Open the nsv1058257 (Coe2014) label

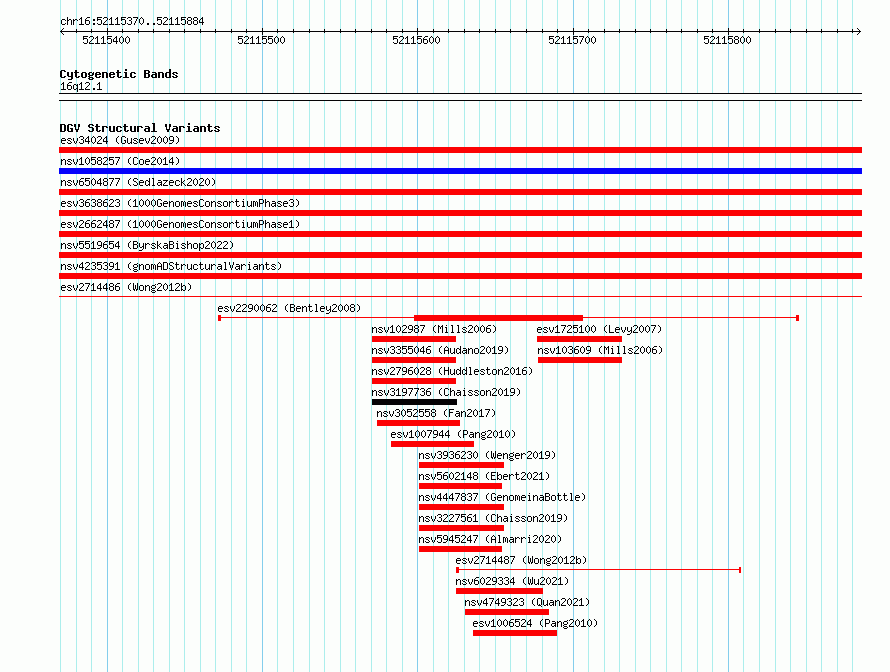120,161
